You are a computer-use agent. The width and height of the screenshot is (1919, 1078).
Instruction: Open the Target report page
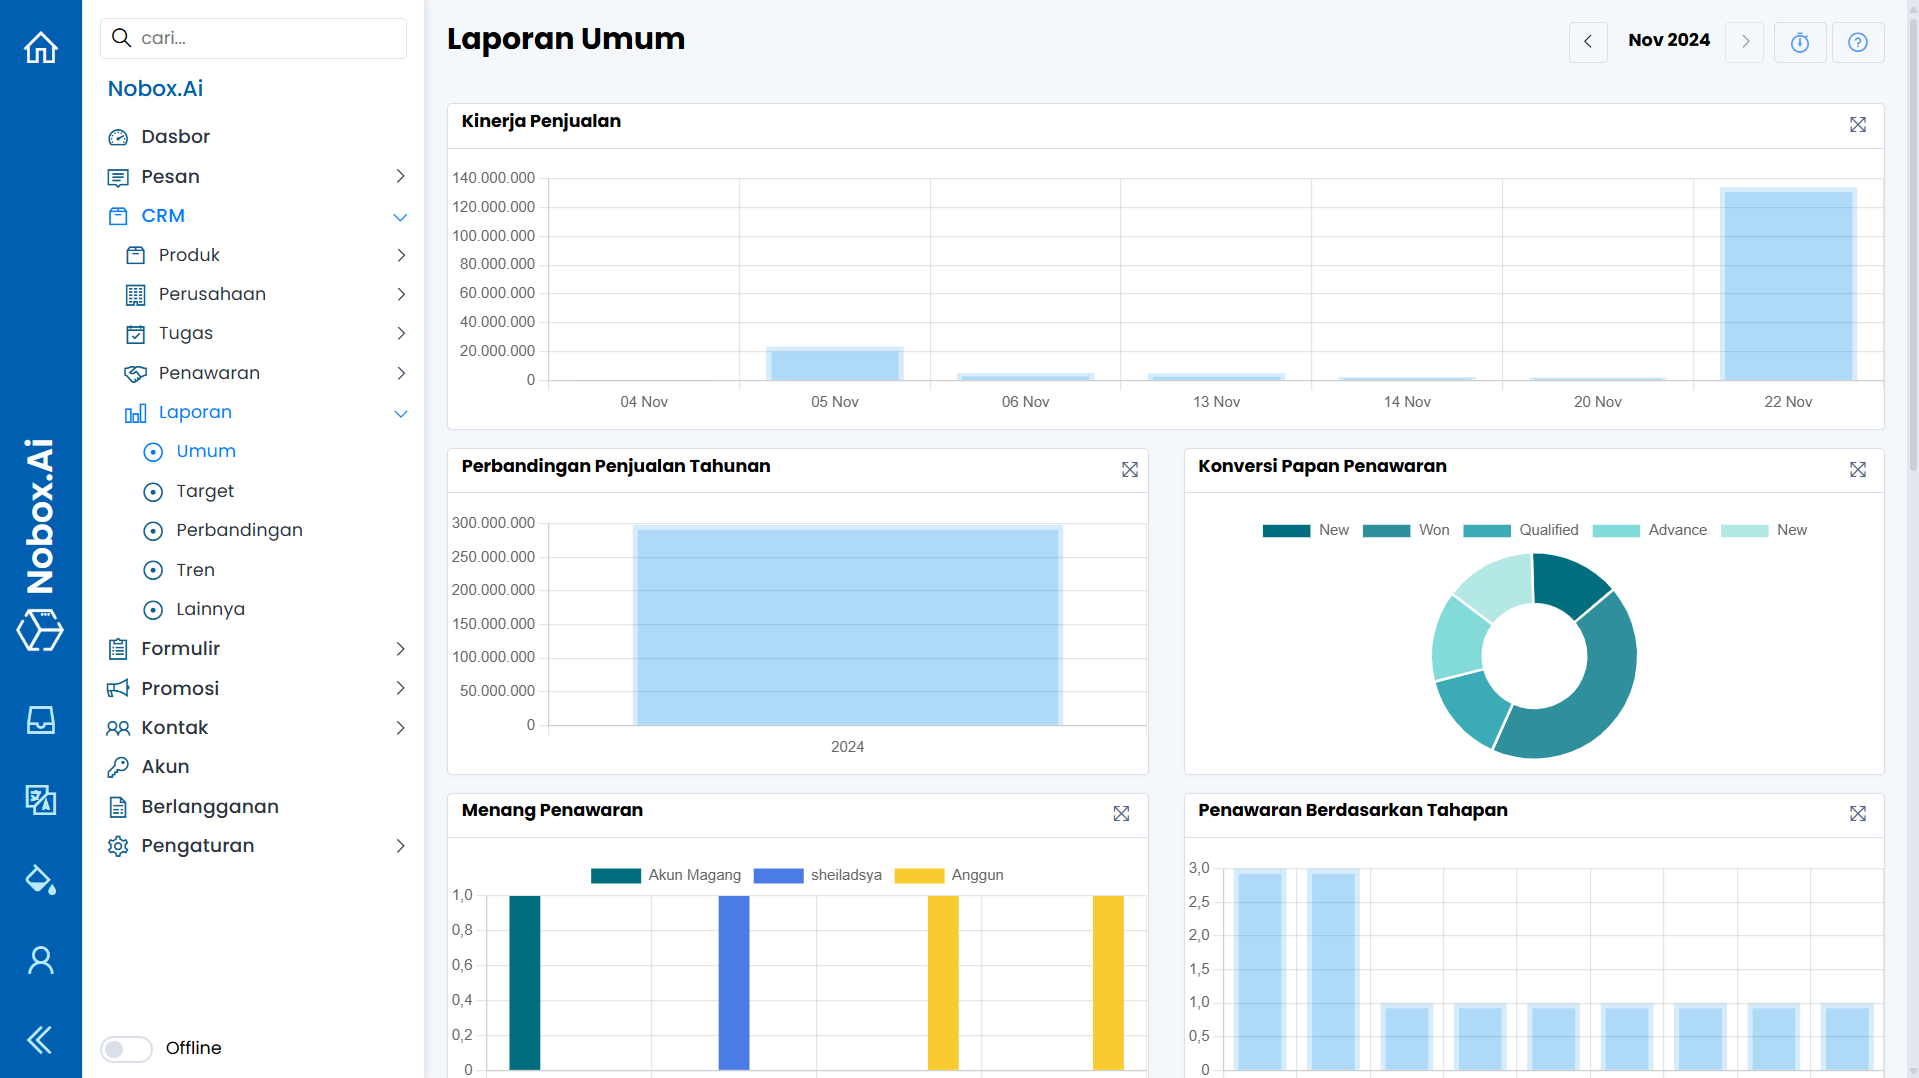(205, 491)
